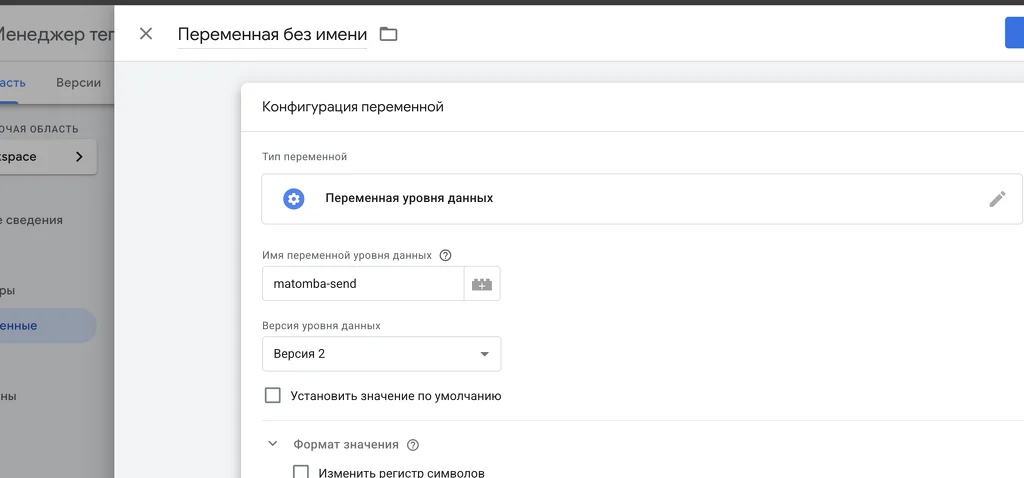Open help icon next to 'Имя переменной уровня данных'
Screen dimensions: 1024x478
(445, 255)
